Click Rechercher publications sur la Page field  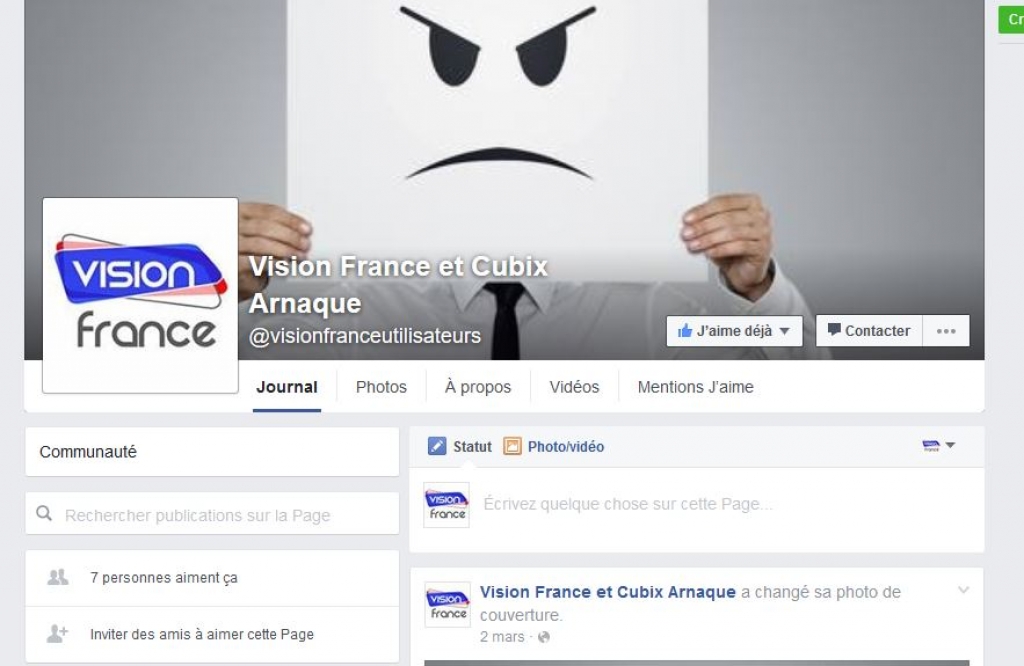(212, 514)
